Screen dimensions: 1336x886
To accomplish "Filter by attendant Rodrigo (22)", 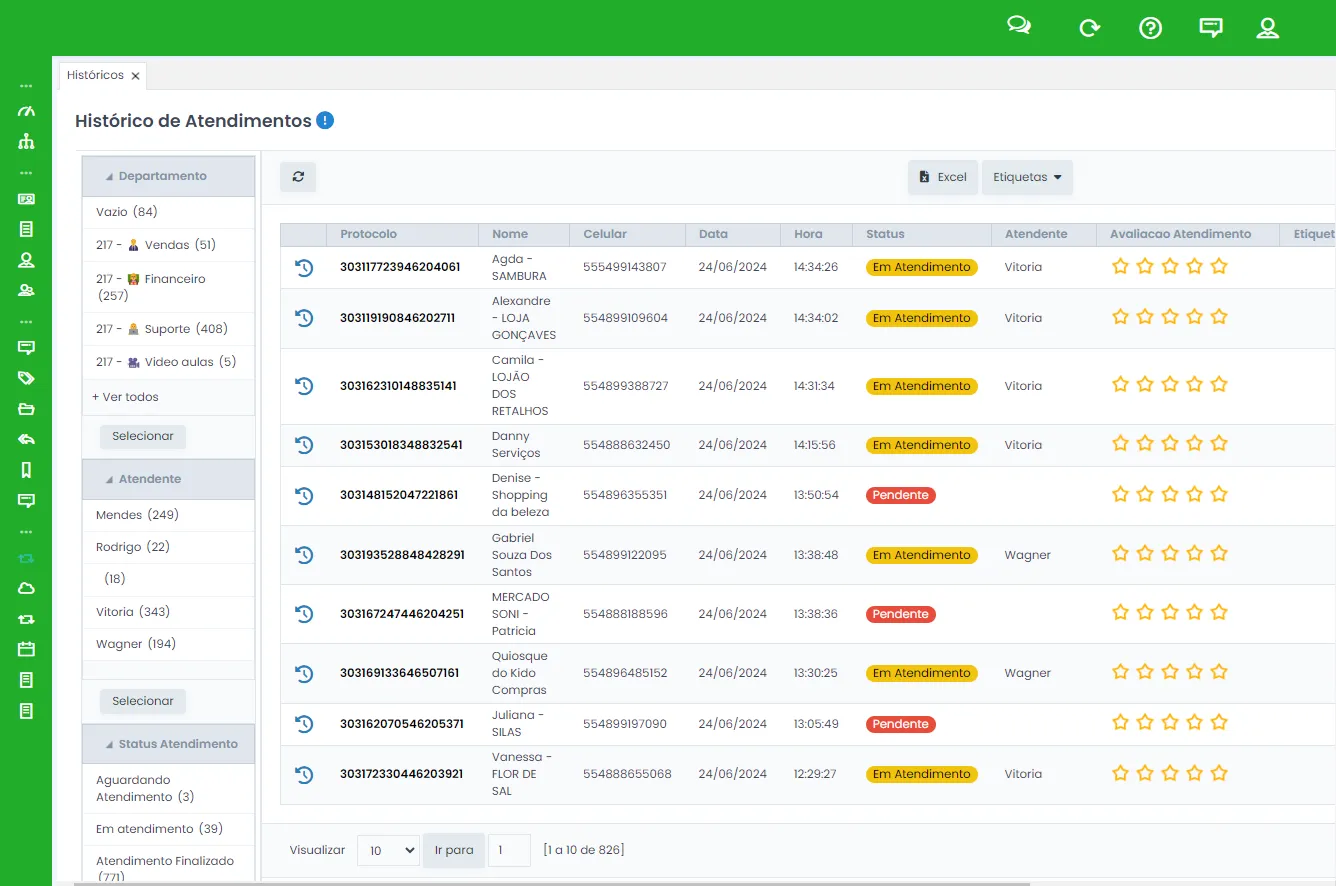I will coord(133,547).
